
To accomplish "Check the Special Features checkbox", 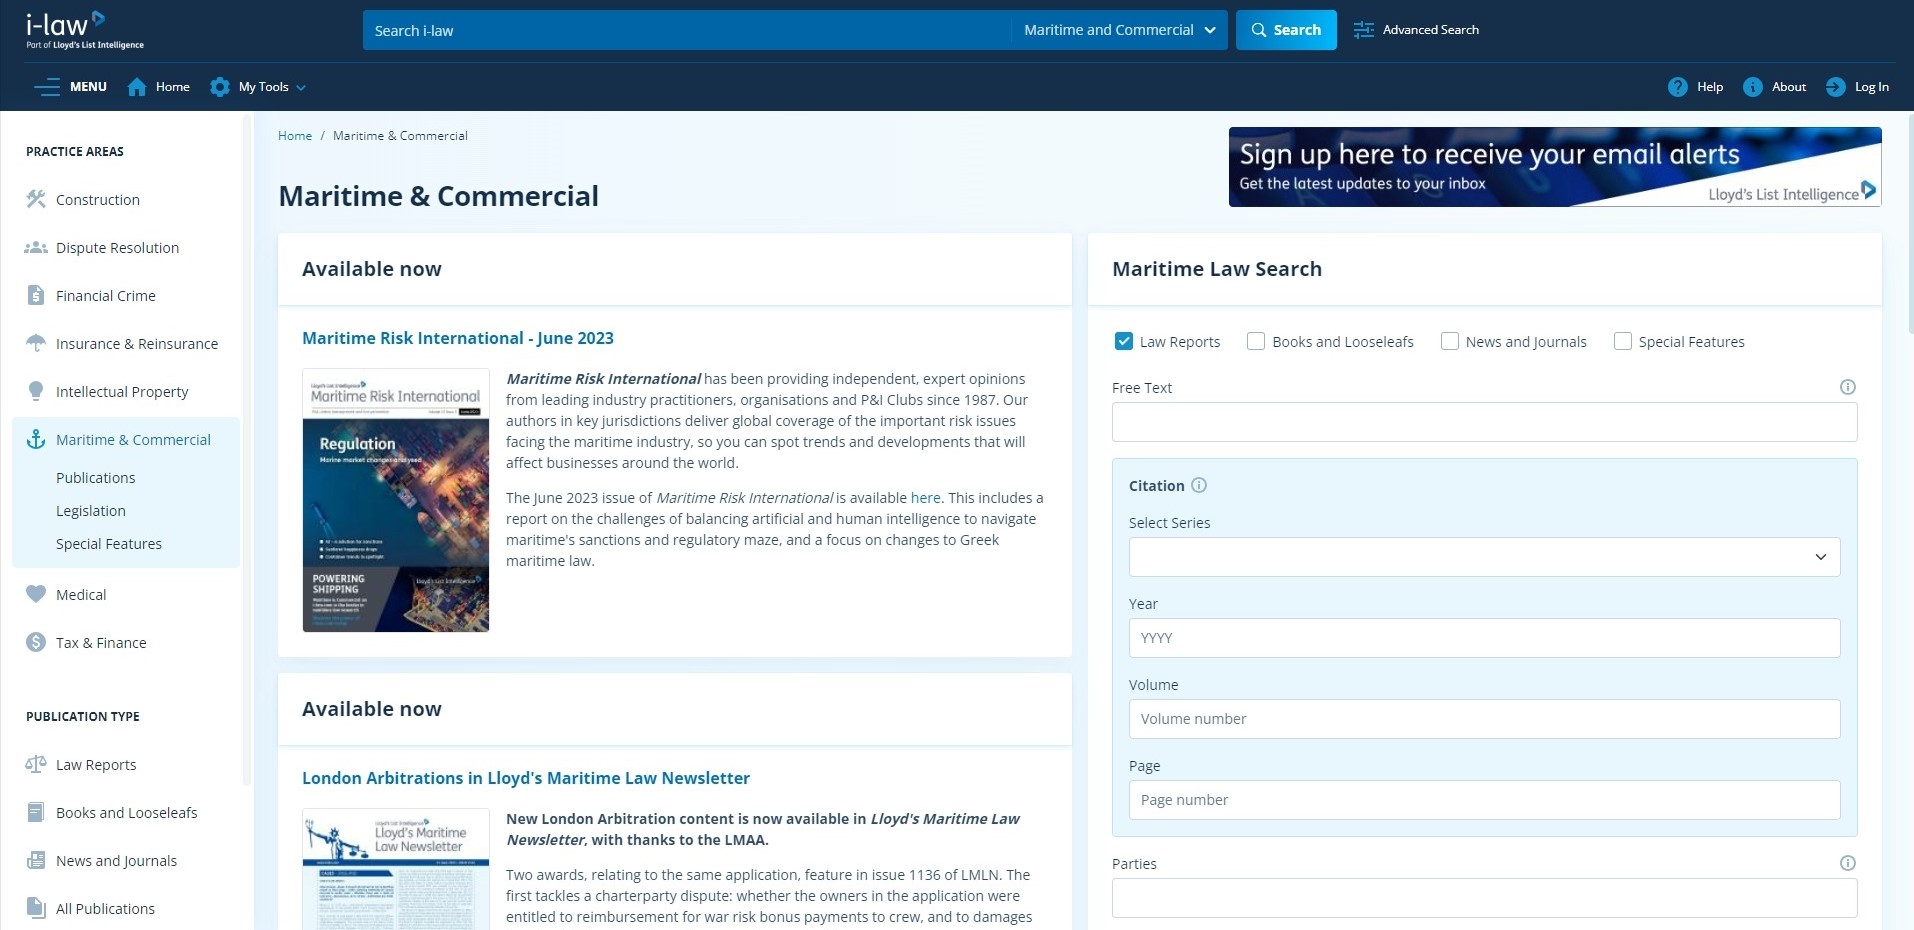I will point(1622,341).
